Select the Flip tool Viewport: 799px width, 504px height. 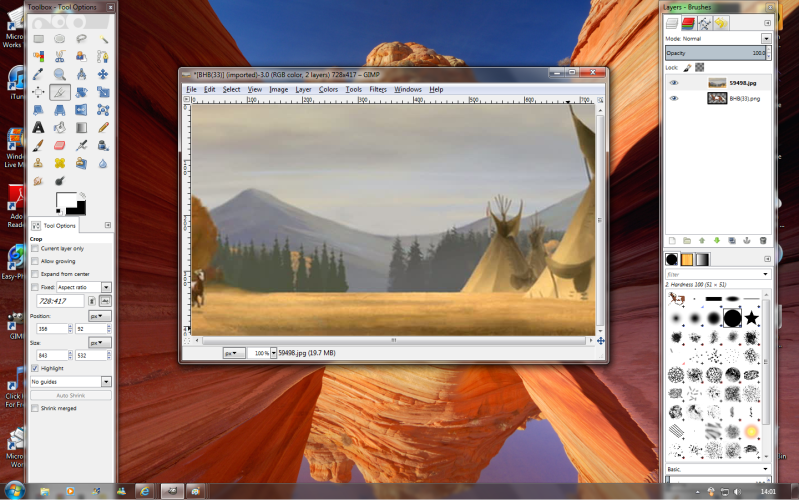pyautogui.click(x=81, y=110)
